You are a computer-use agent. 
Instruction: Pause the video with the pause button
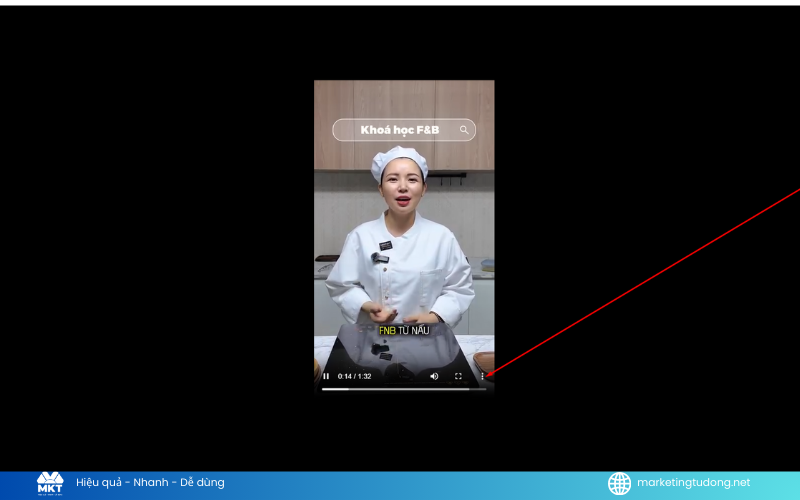[x=326, y=377]
